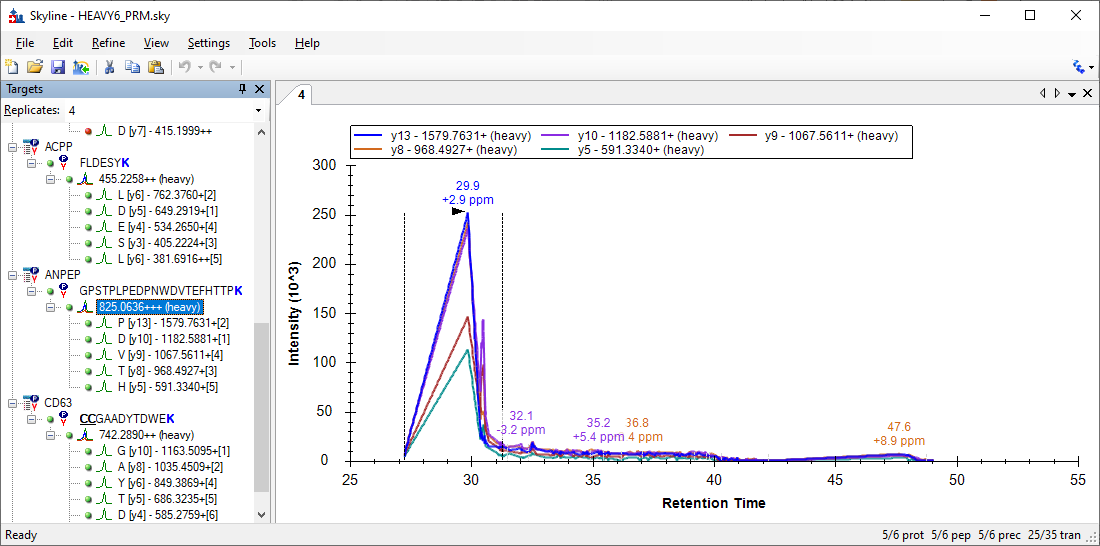Click the Copy icon in the toolbar
Viewport: 1100px width, 546px height.
point(132,67)
